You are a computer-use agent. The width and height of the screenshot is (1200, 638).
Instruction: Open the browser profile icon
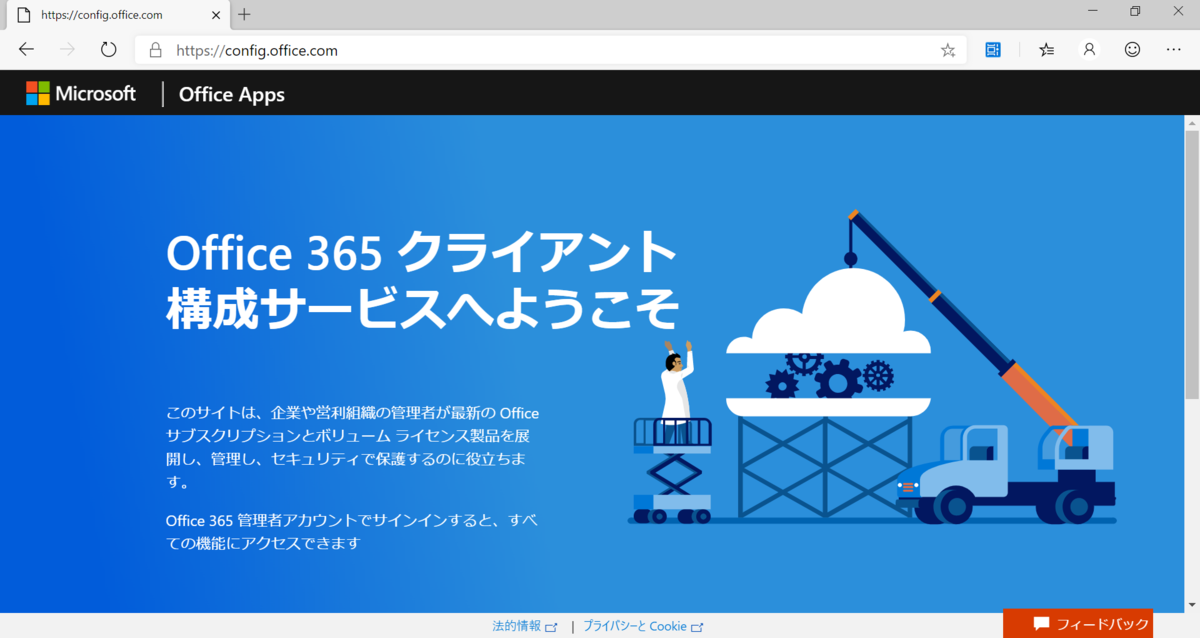pyautogui.click(x=1088, y=49)
